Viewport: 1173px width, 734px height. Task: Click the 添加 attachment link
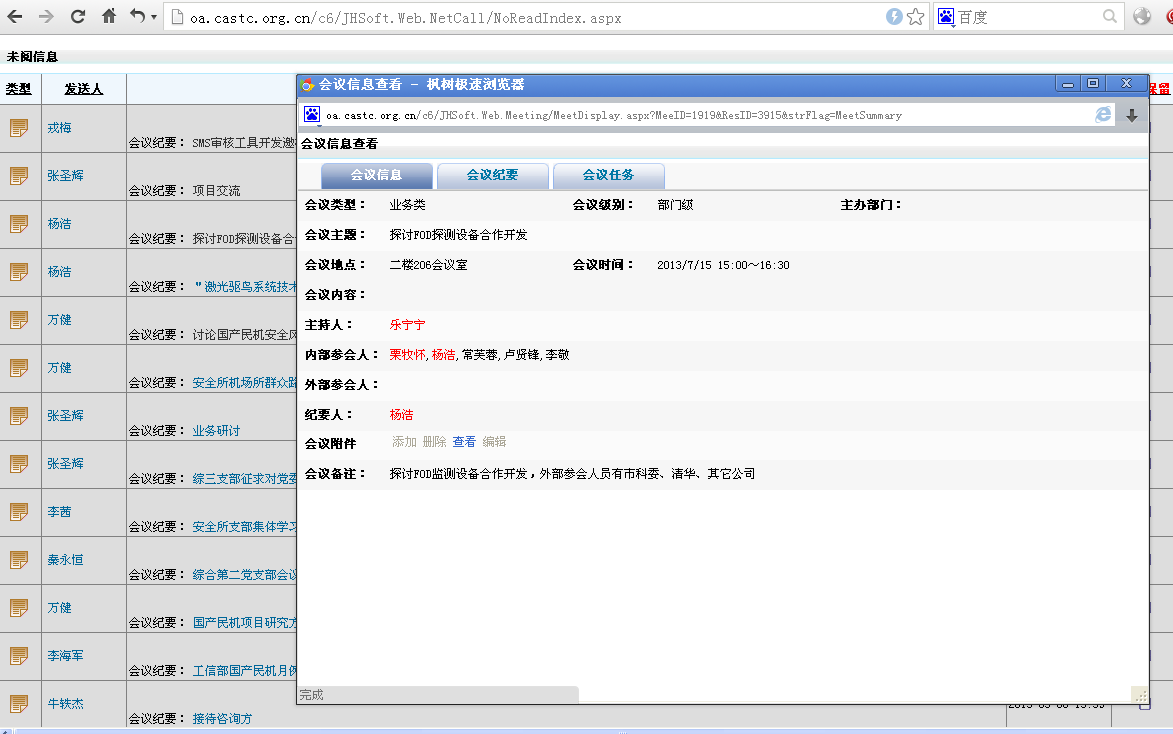pos(404,442)
